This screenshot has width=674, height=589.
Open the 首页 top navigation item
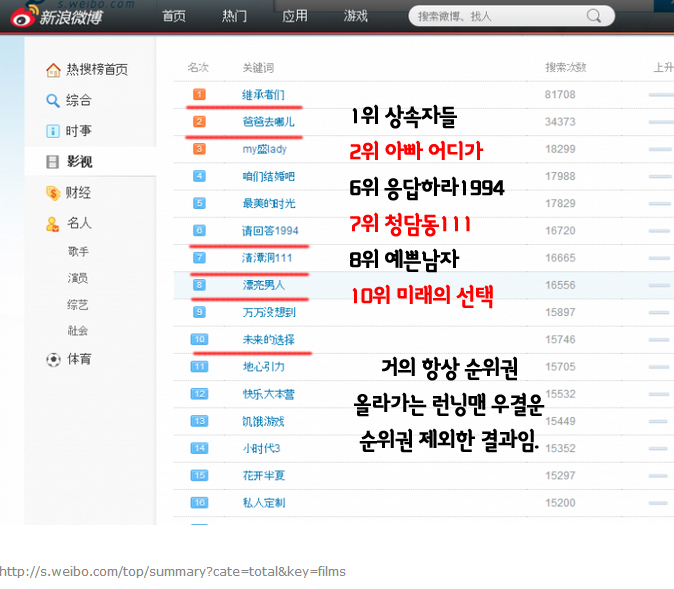174,17
